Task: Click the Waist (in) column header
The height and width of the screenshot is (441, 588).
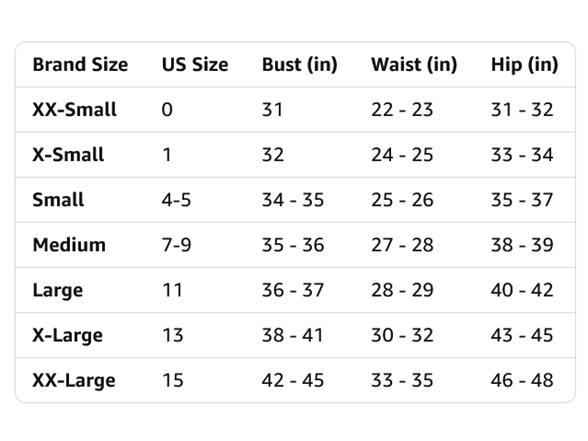Action: 414,64
